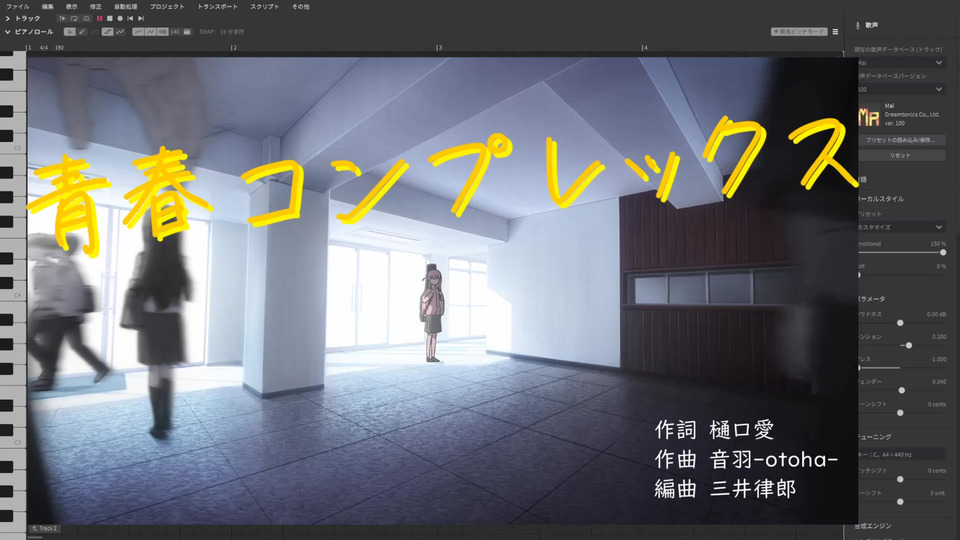Click the Mai voice database thumbnail
The width and height of the screenshot is (960, 540).
pyautogui.click(x=869, y=115)
